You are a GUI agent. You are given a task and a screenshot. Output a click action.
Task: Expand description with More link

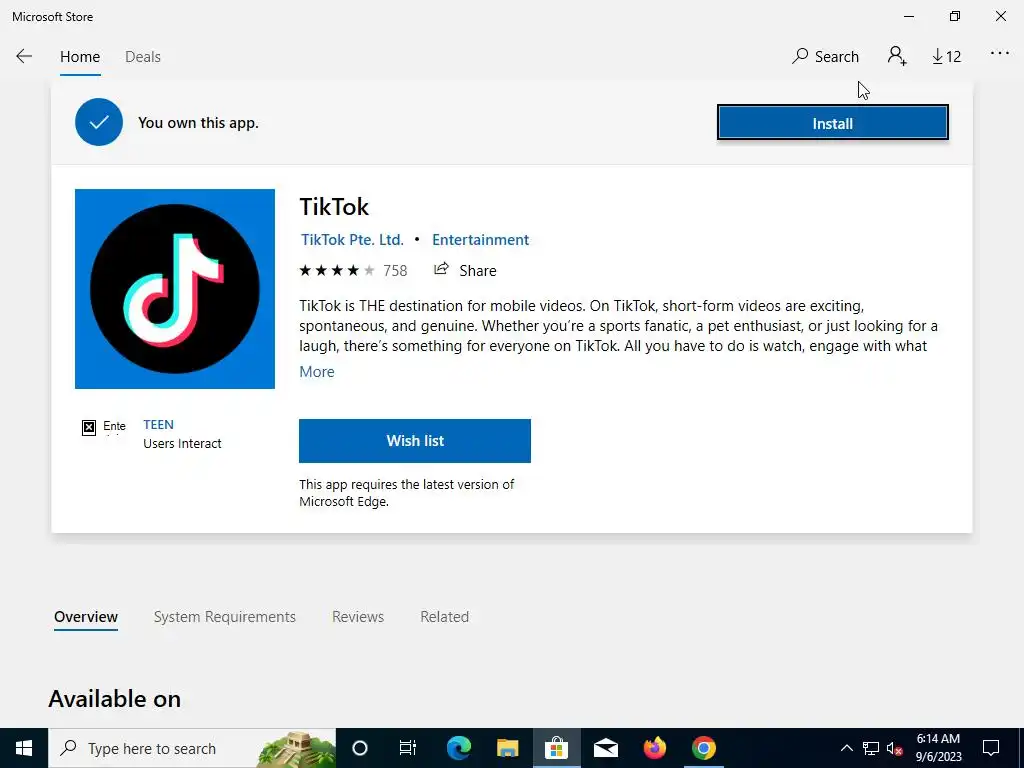(317, 372)
